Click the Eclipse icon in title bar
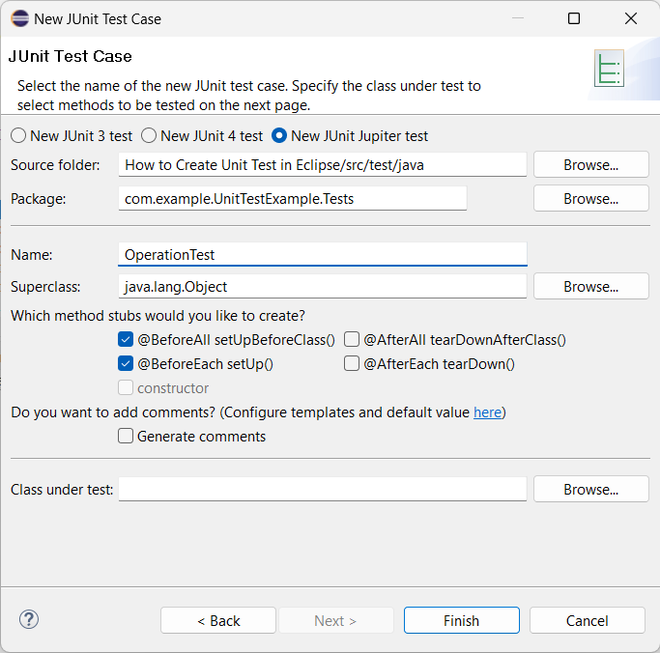 pyautogui.click(x=19, y=19)
